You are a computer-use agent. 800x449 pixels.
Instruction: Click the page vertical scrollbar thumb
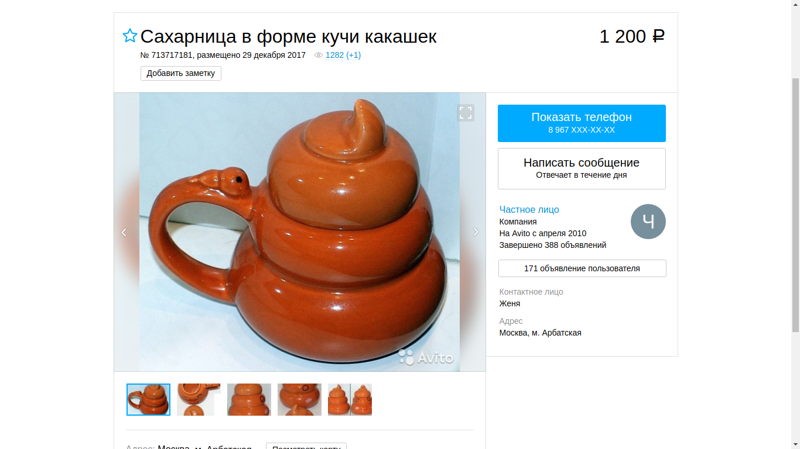pos(795,205)
